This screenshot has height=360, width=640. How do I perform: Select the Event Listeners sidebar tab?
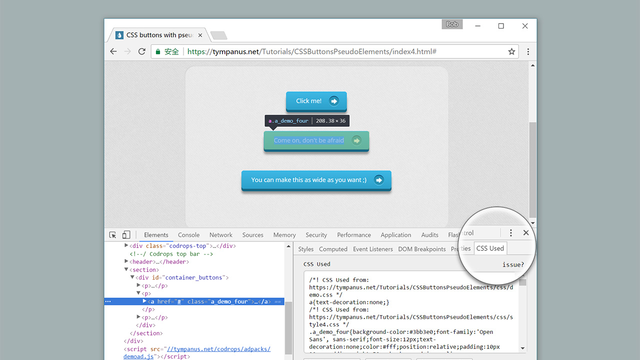(x=373, y=249)
